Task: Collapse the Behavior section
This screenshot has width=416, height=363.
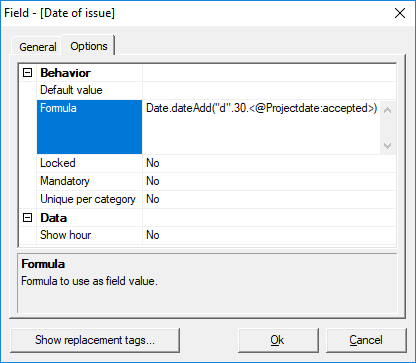Action: point(28,73)
